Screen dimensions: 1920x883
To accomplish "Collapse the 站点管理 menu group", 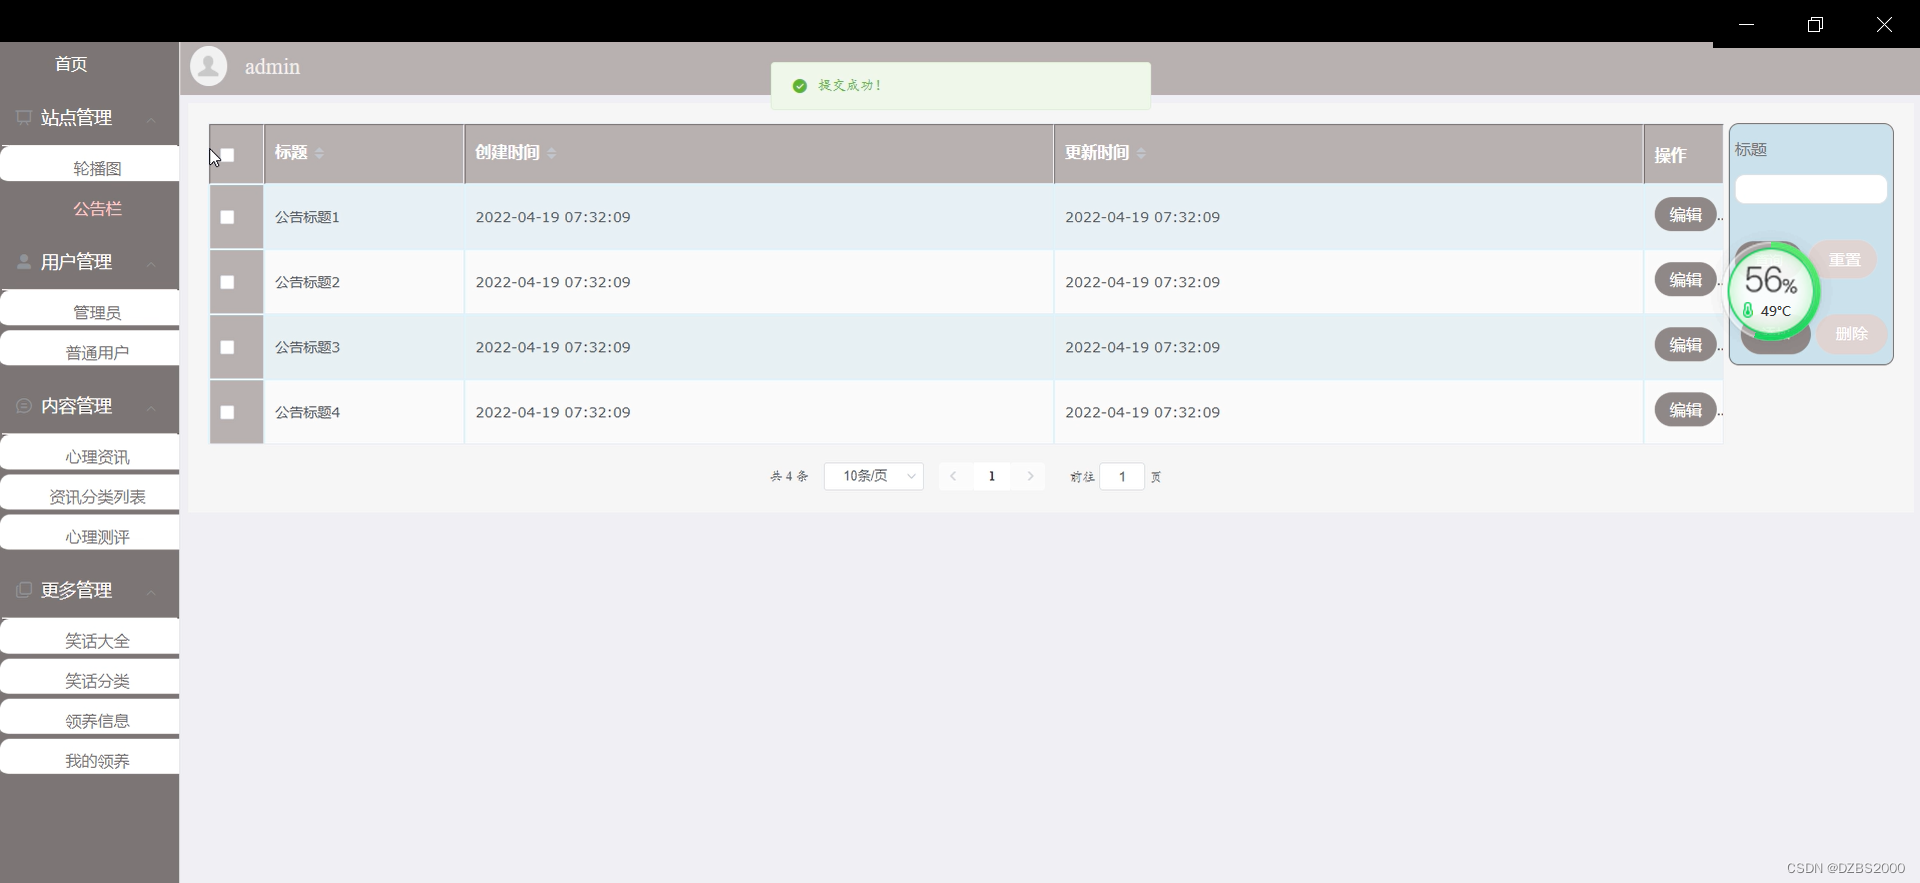I will click(151, 119).
